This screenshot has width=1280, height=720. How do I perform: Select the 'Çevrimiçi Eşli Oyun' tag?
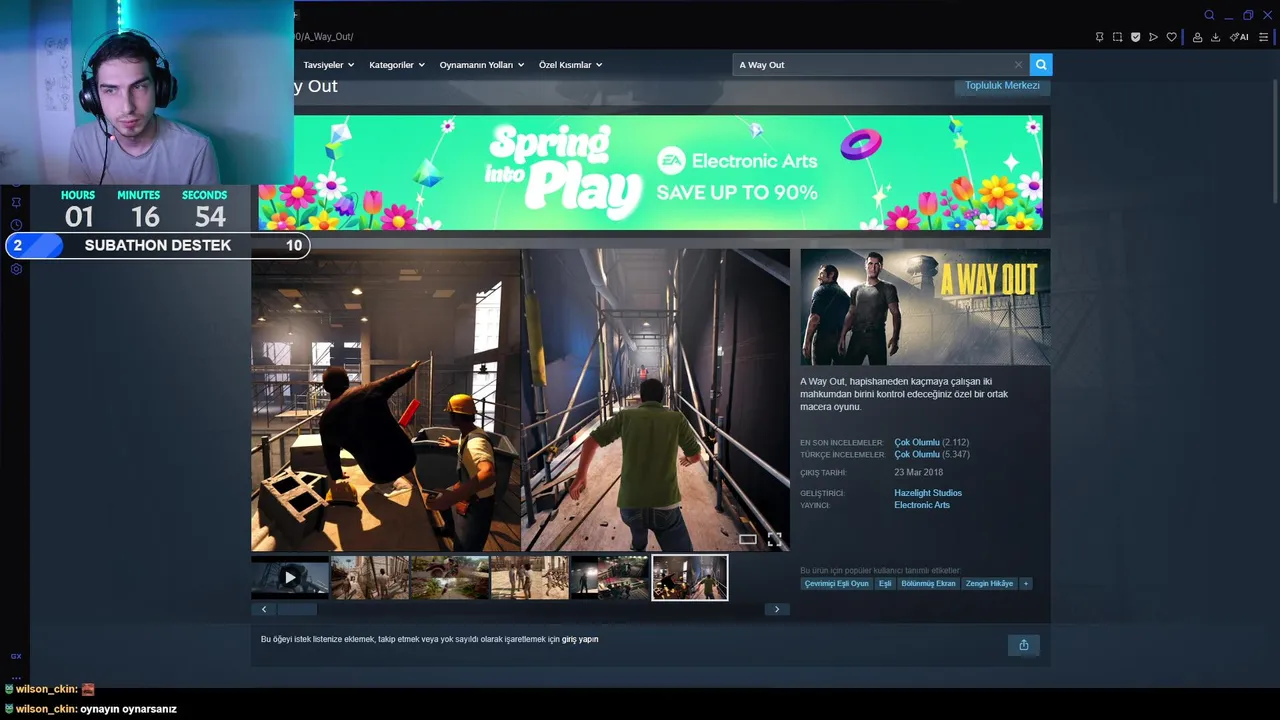coord(836,583)
